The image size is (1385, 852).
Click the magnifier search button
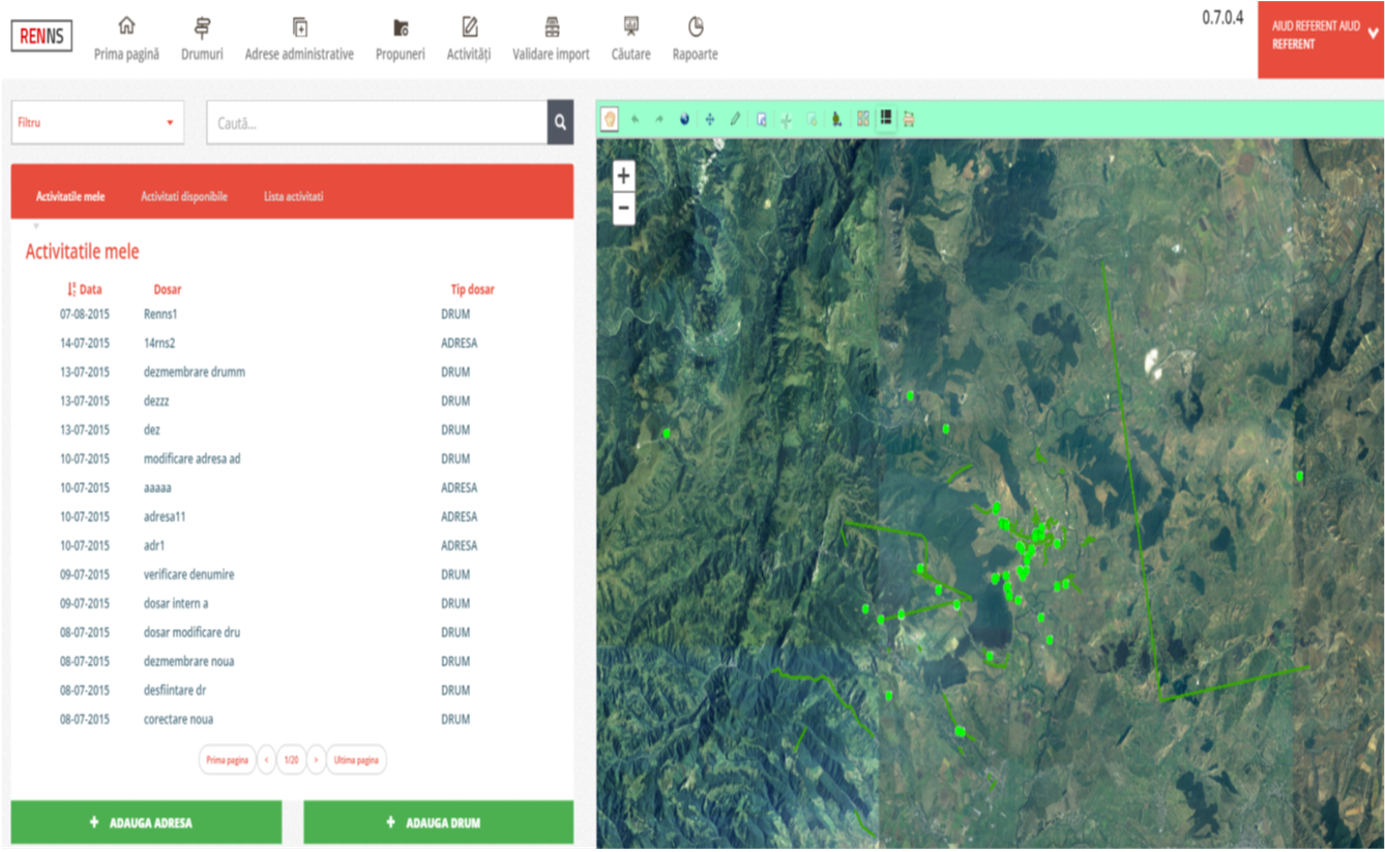560,123
